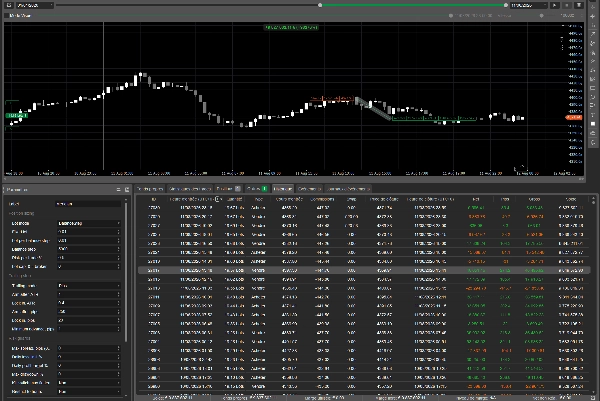600x401 pixels.
Task: Toggle the Visual Mode checkbox
Action: coord(7,16)
